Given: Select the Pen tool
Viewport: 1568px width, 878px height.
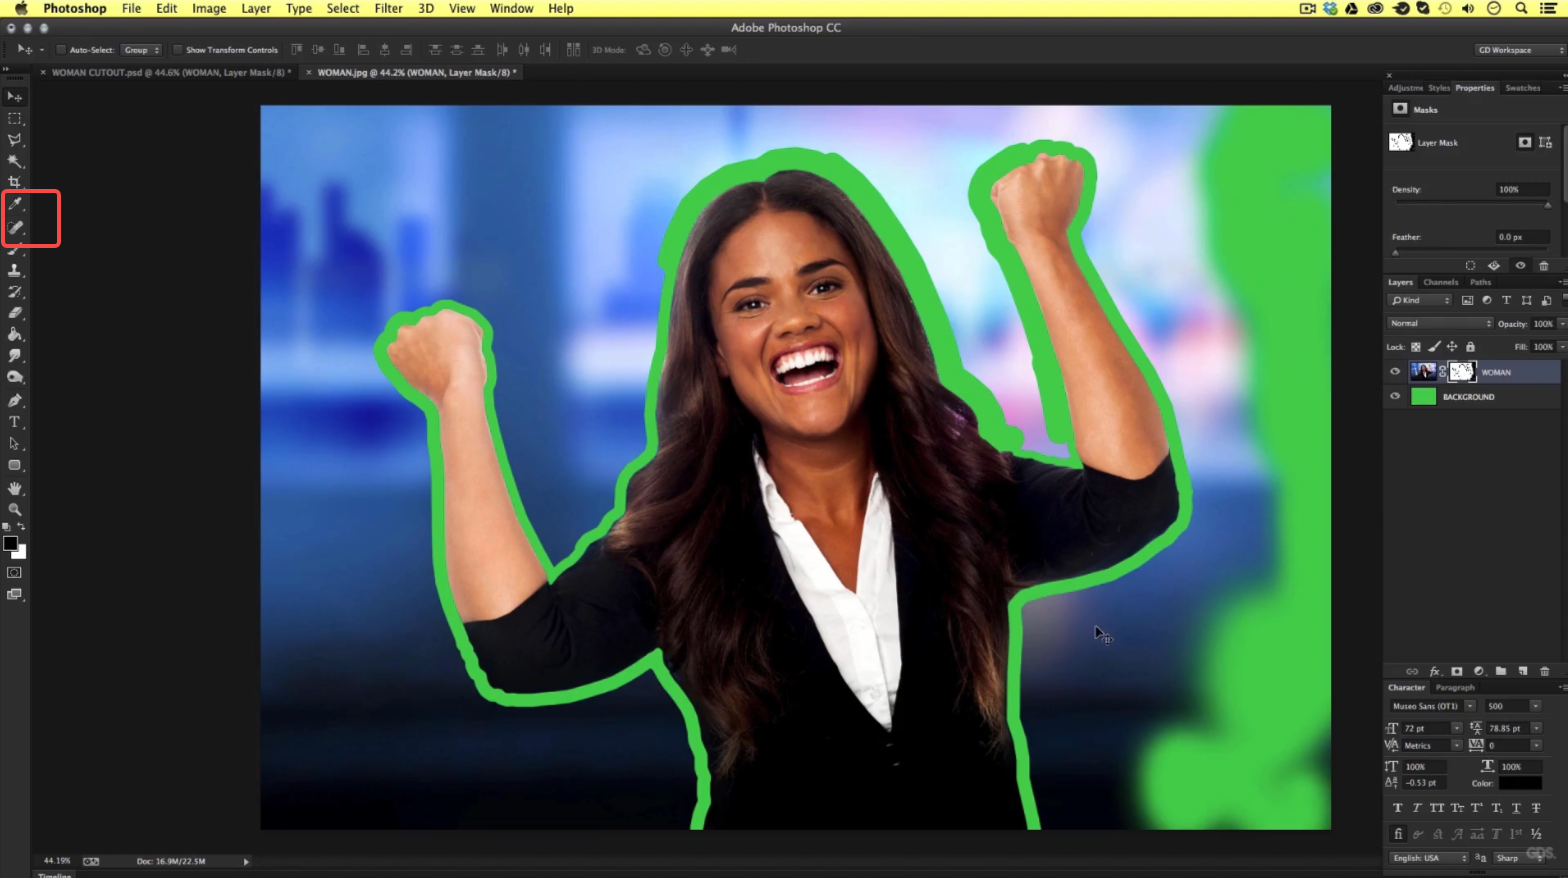Looking at the screenshot, I should tap(14, 400).
